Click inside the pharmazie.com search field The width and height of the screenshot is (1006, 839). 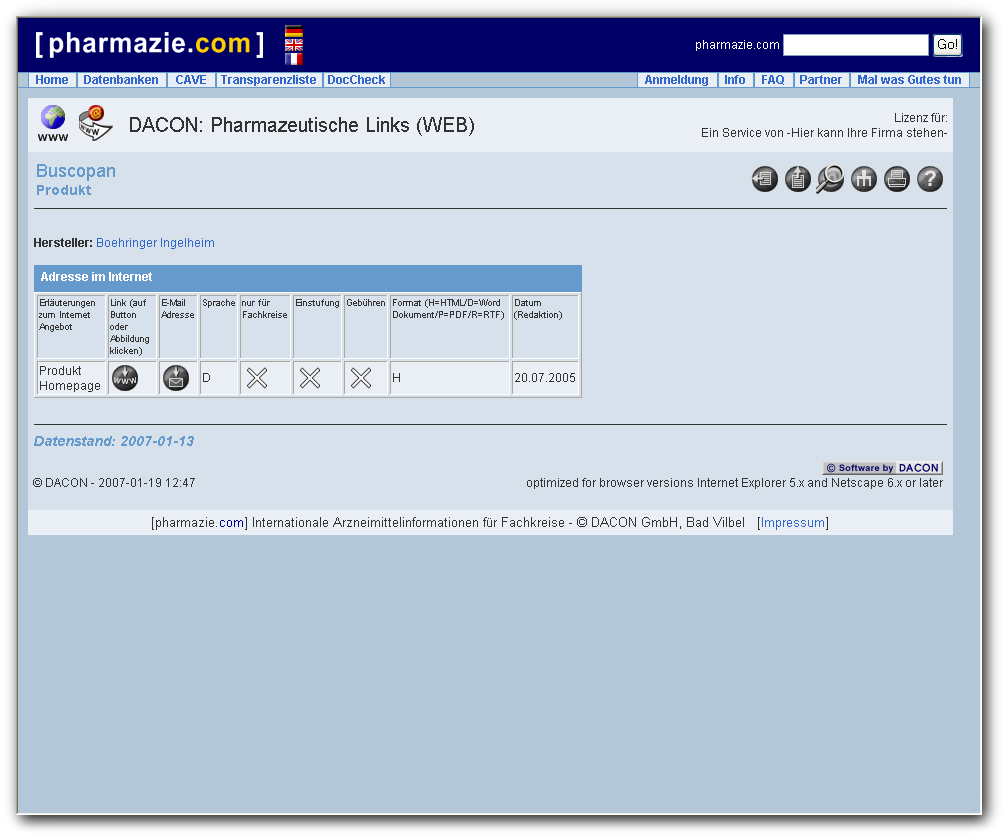click(856, 44)
